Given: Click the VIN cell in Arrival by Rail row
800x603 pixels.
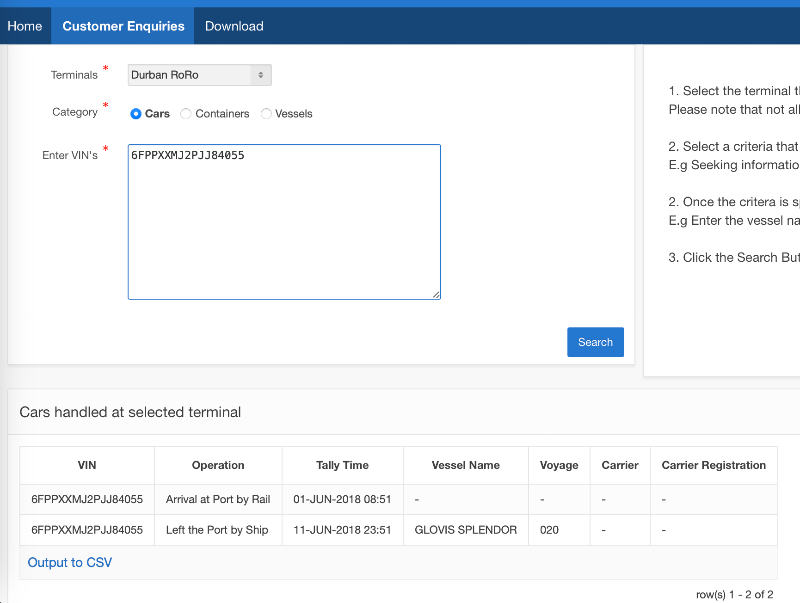Looking at the screenshot, I should [87, 499].
